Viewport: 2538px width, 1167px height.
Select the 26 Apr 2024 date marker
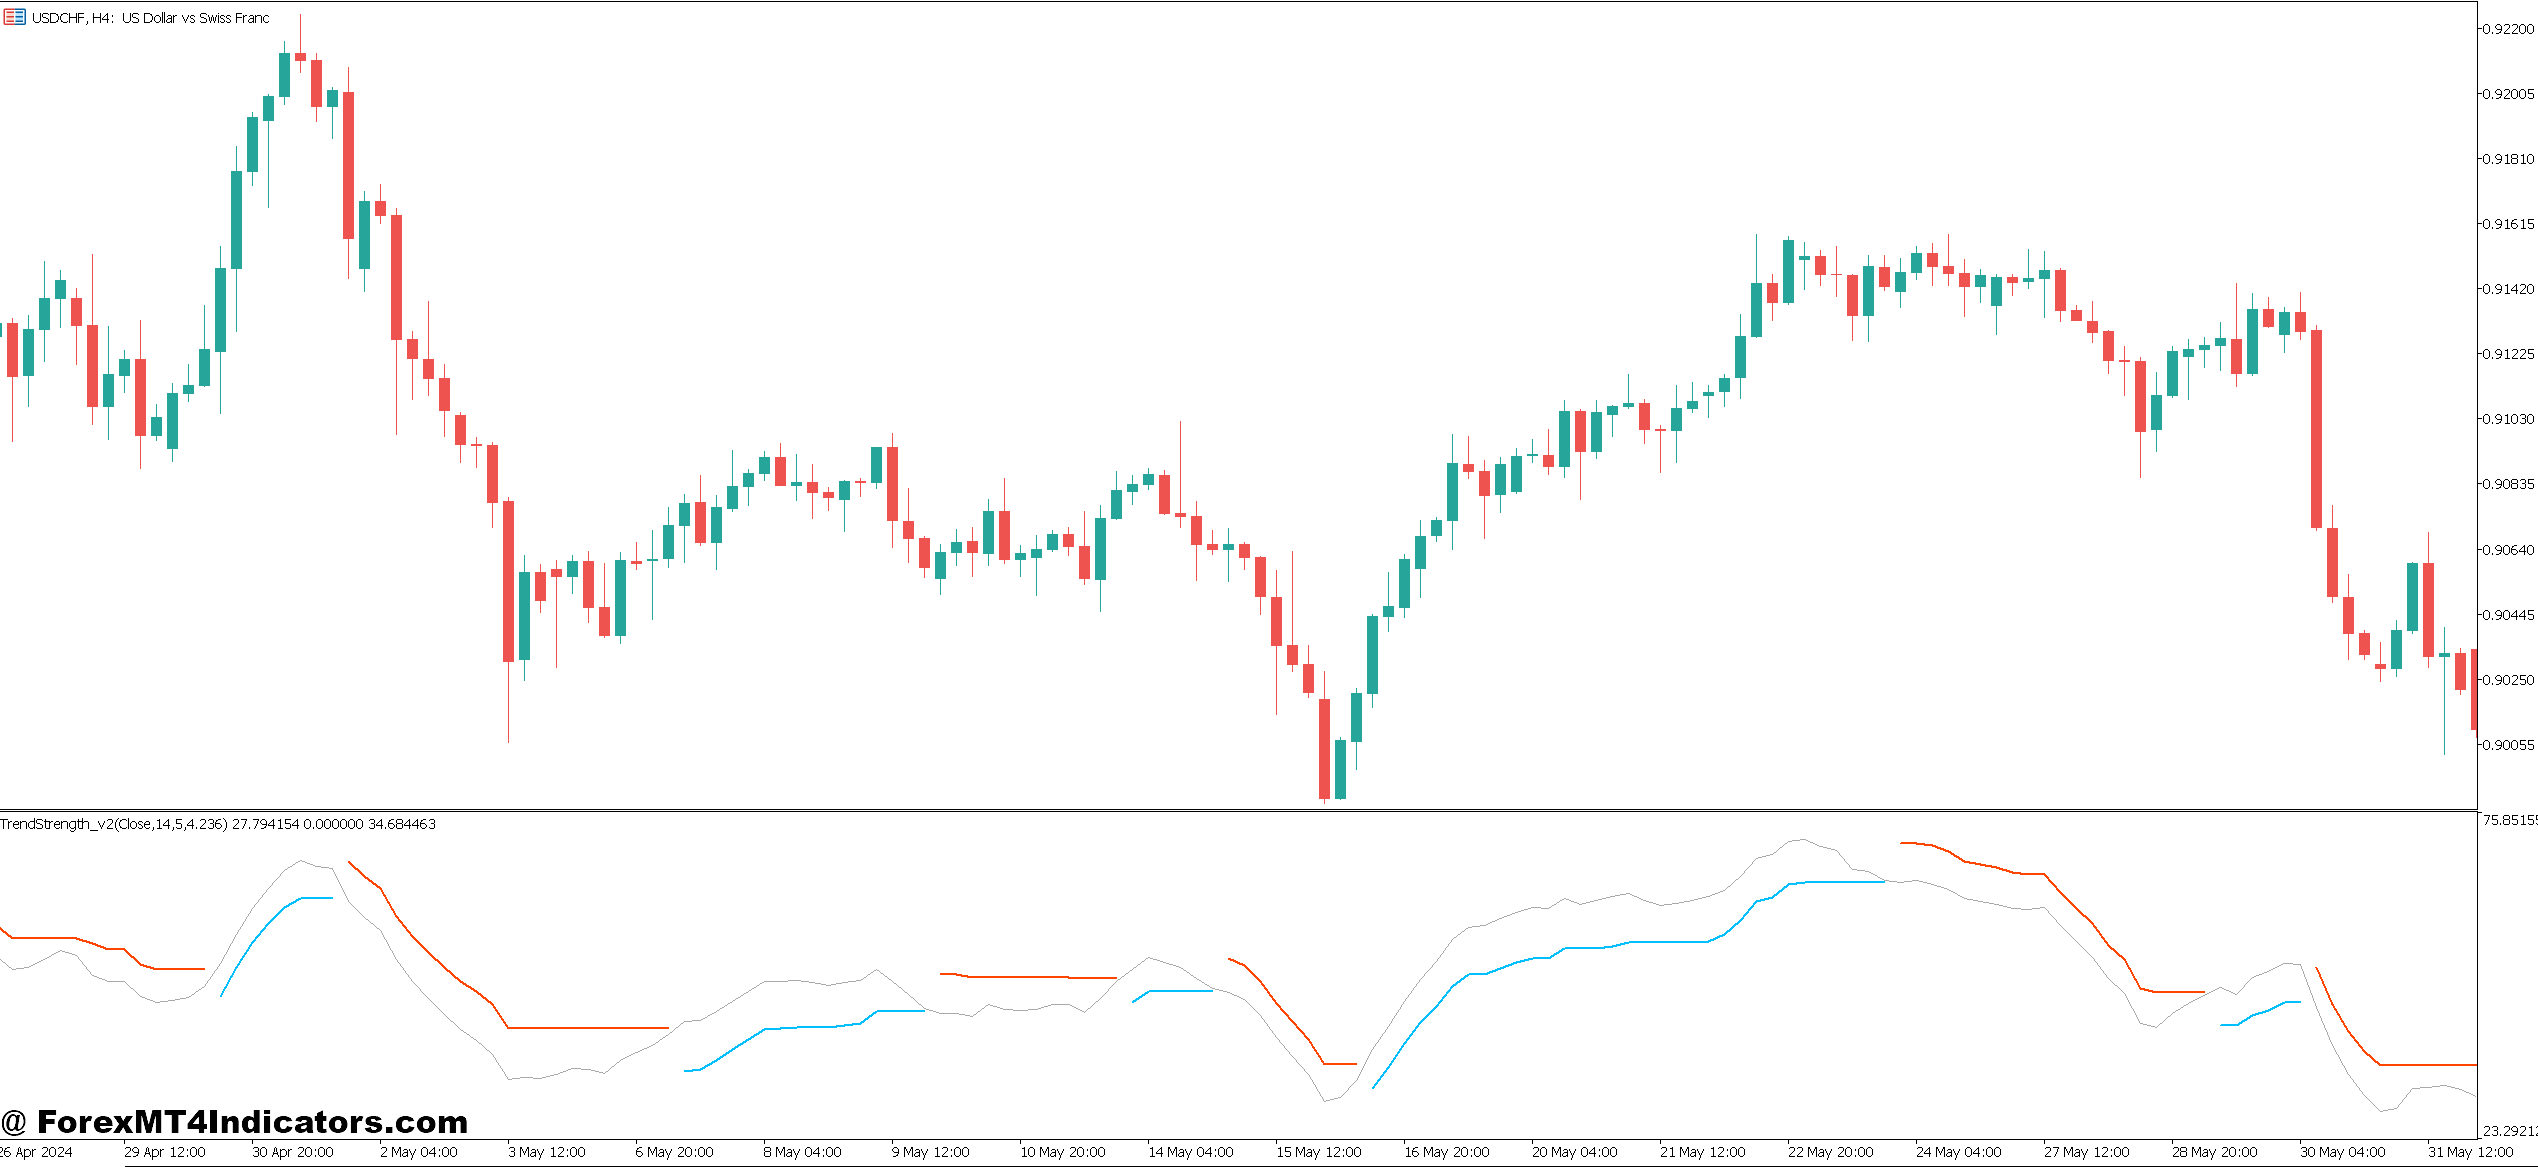[x=36, y=1152]
